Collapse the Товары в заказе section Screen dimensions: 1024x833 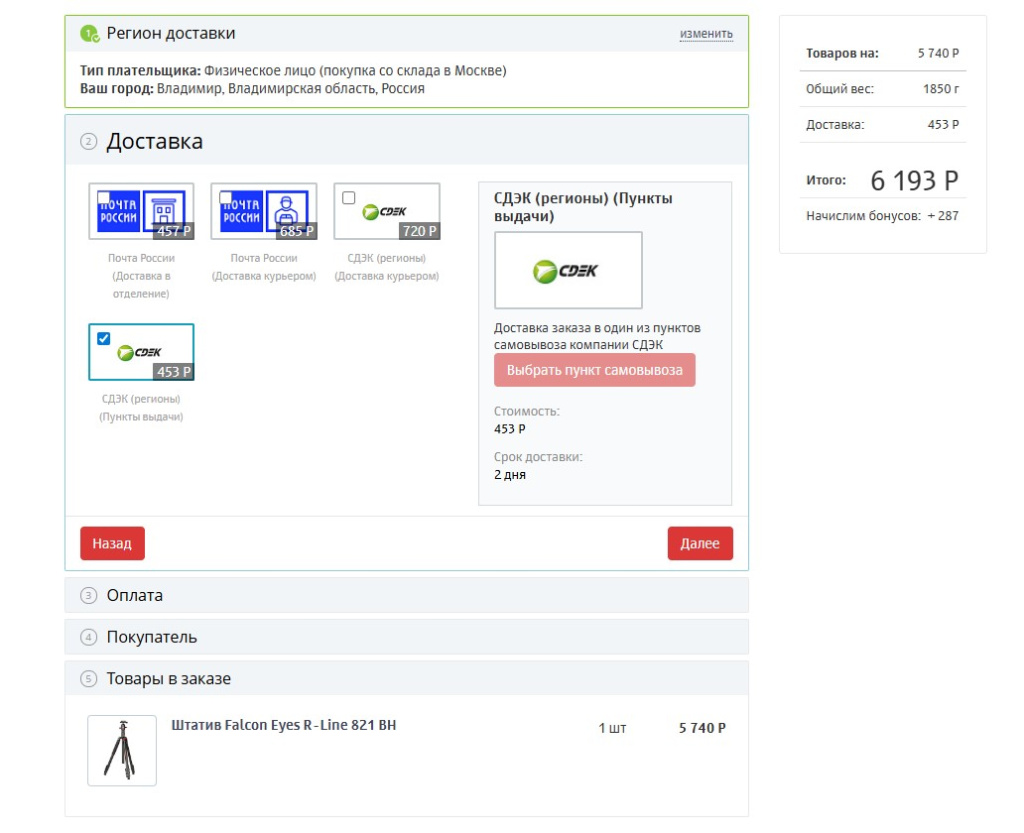point(169,679)
